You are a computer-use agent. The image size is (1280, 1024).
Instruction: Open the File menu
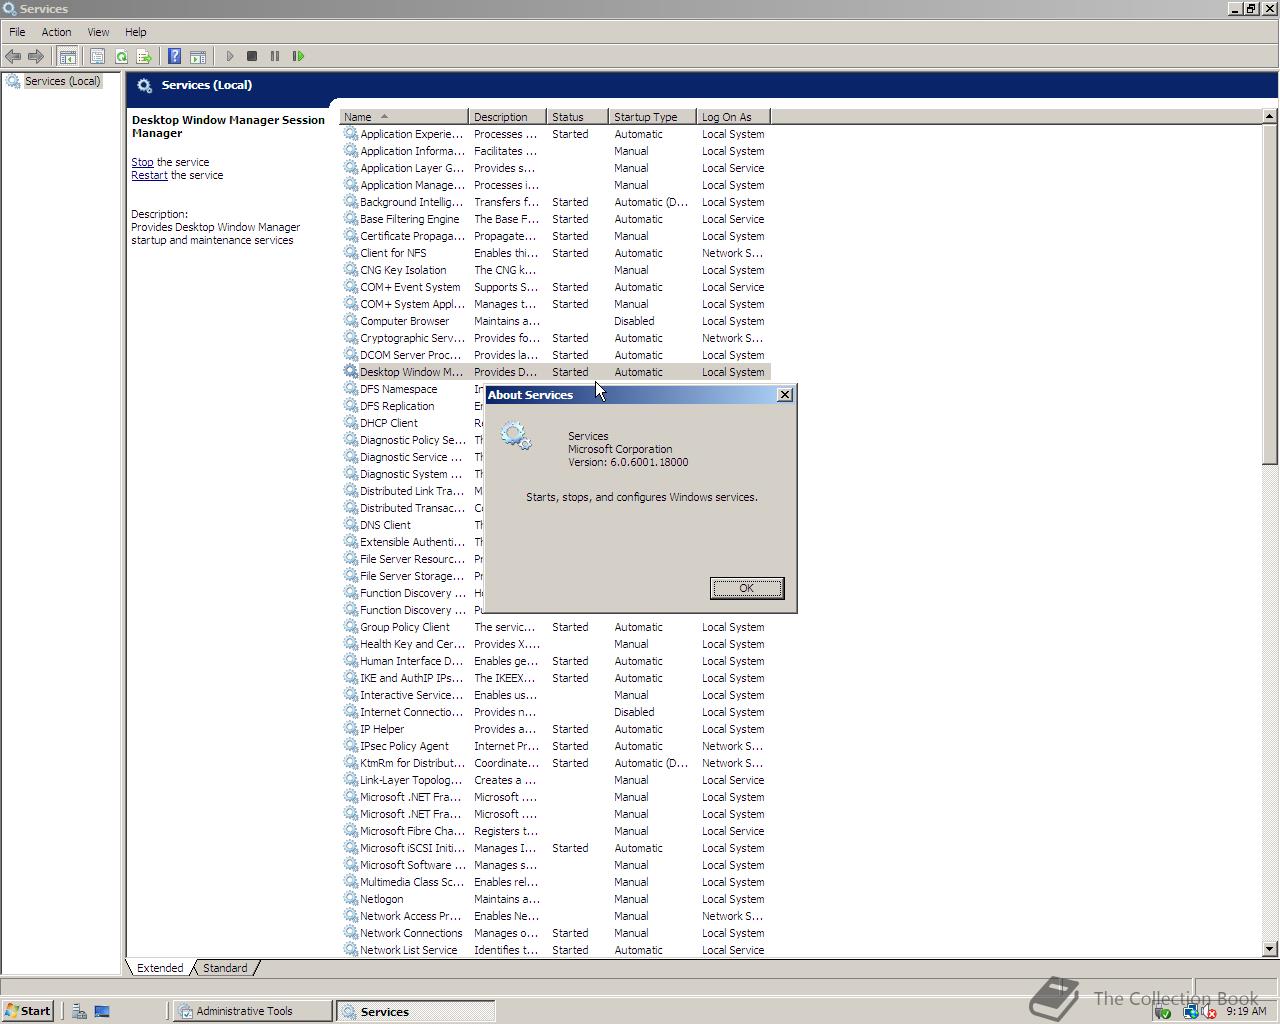click(17, 32)
